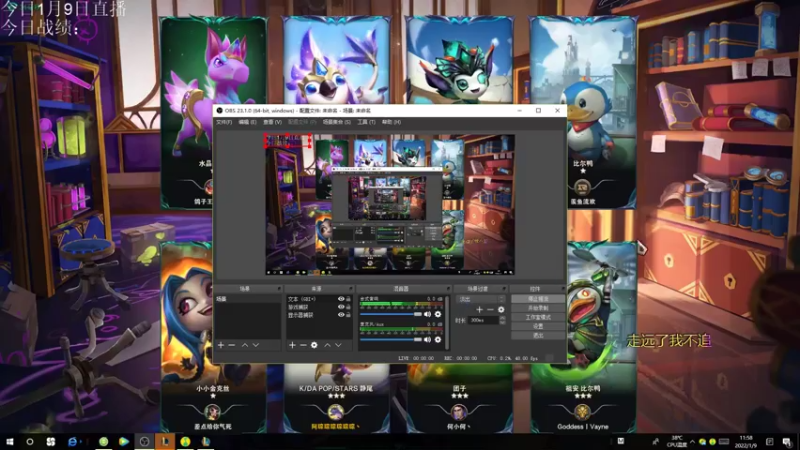
Task: Click the red-outlined text source in preview
Action: 287,141
